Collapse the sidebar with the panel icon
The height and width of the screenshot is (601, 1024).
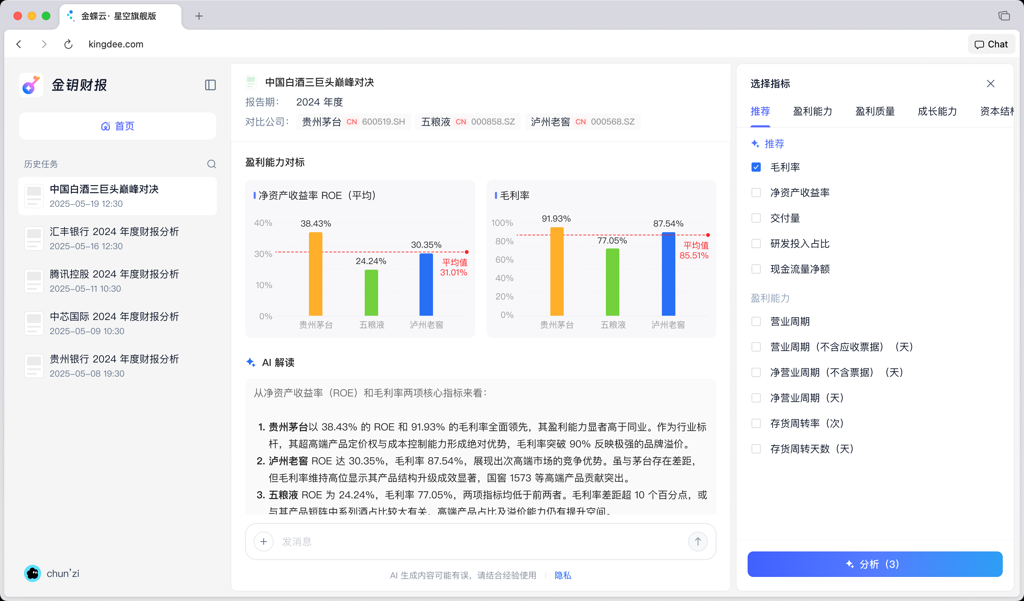pyautogui.click(x=210, y=85)
